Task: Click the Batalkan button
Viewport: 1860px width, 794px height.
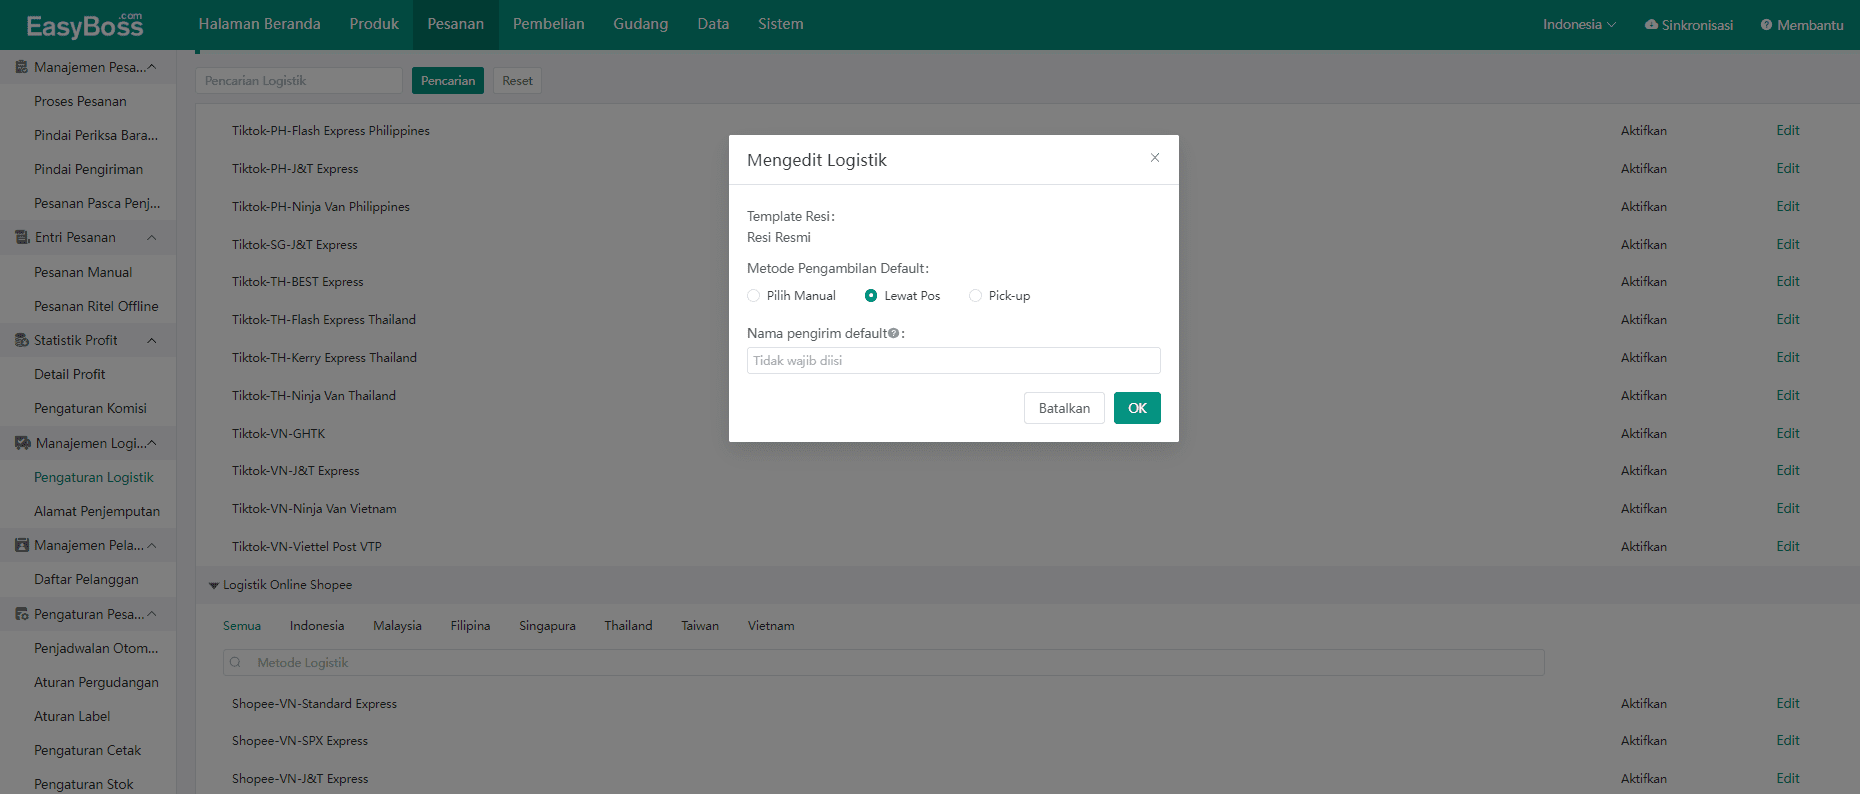Action: [1064, 408]
